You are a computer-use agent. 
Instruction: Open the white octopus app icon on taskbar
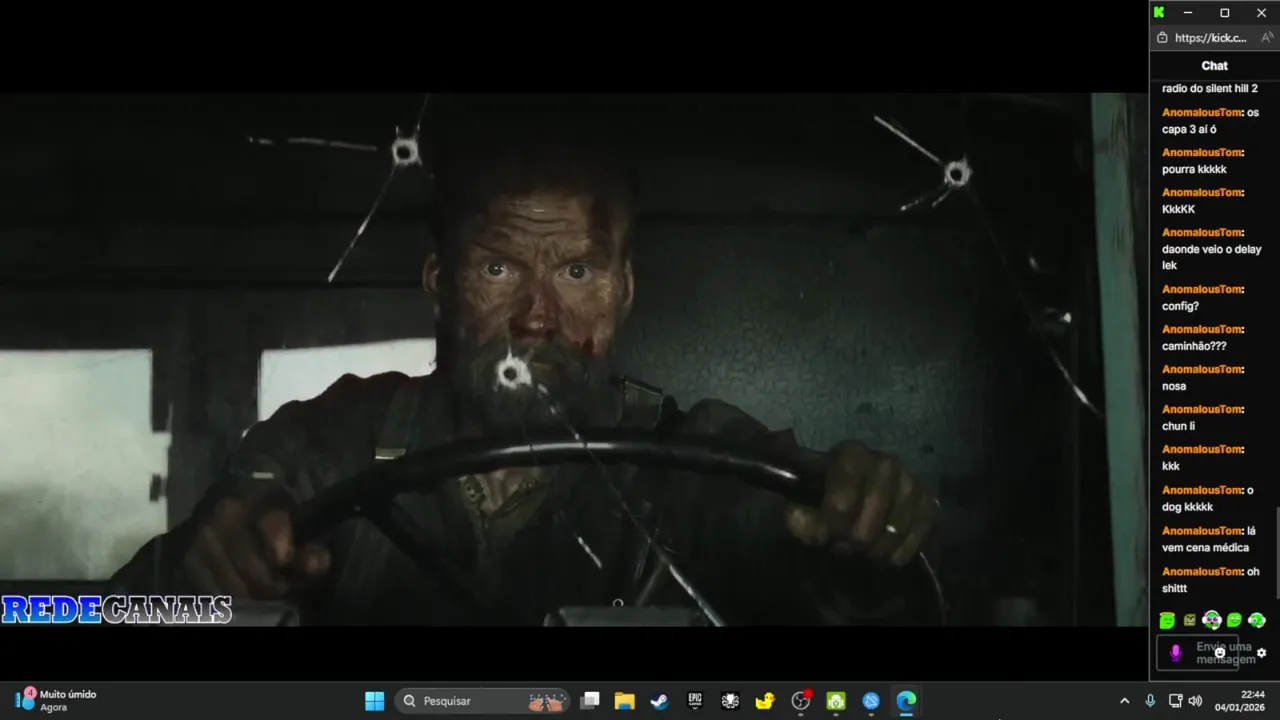(x=730, y=701)
